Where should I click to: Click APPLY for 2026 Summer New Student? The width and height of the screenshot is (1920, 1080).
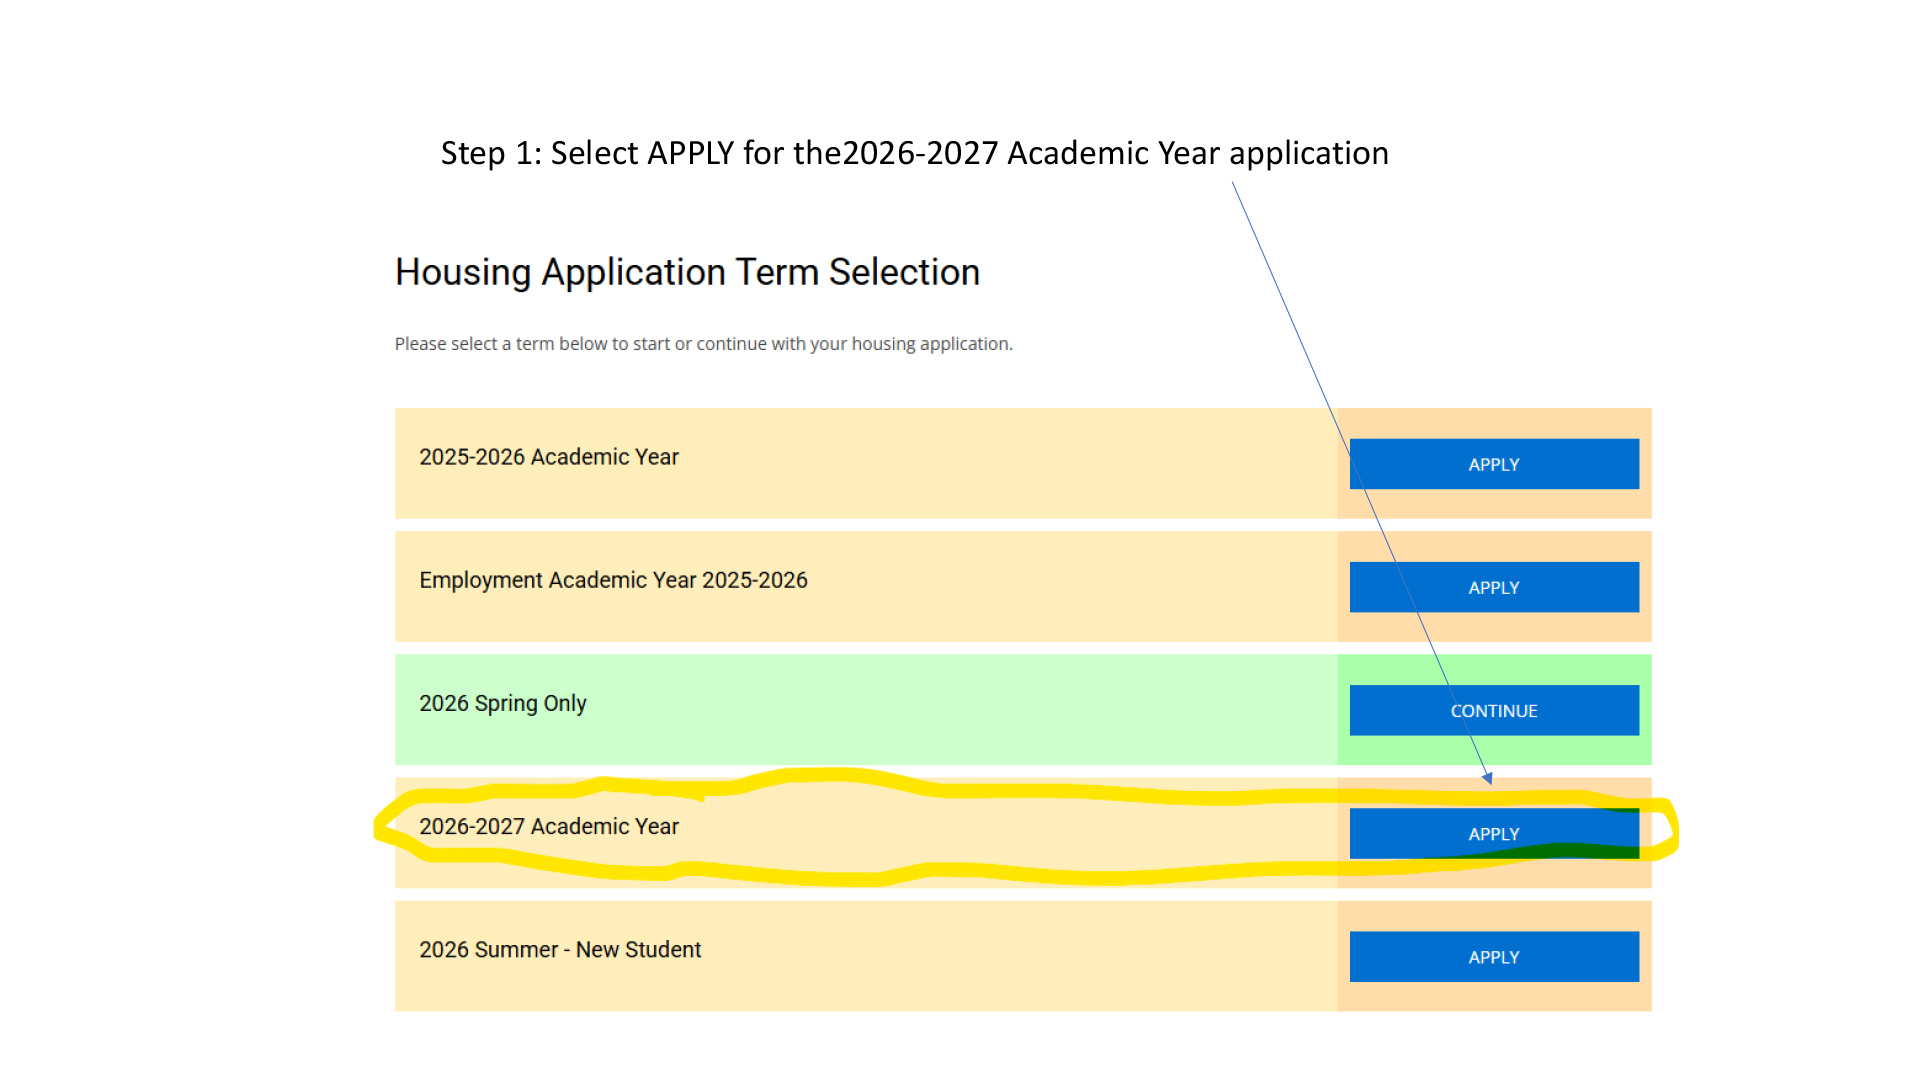[1493, 956]
